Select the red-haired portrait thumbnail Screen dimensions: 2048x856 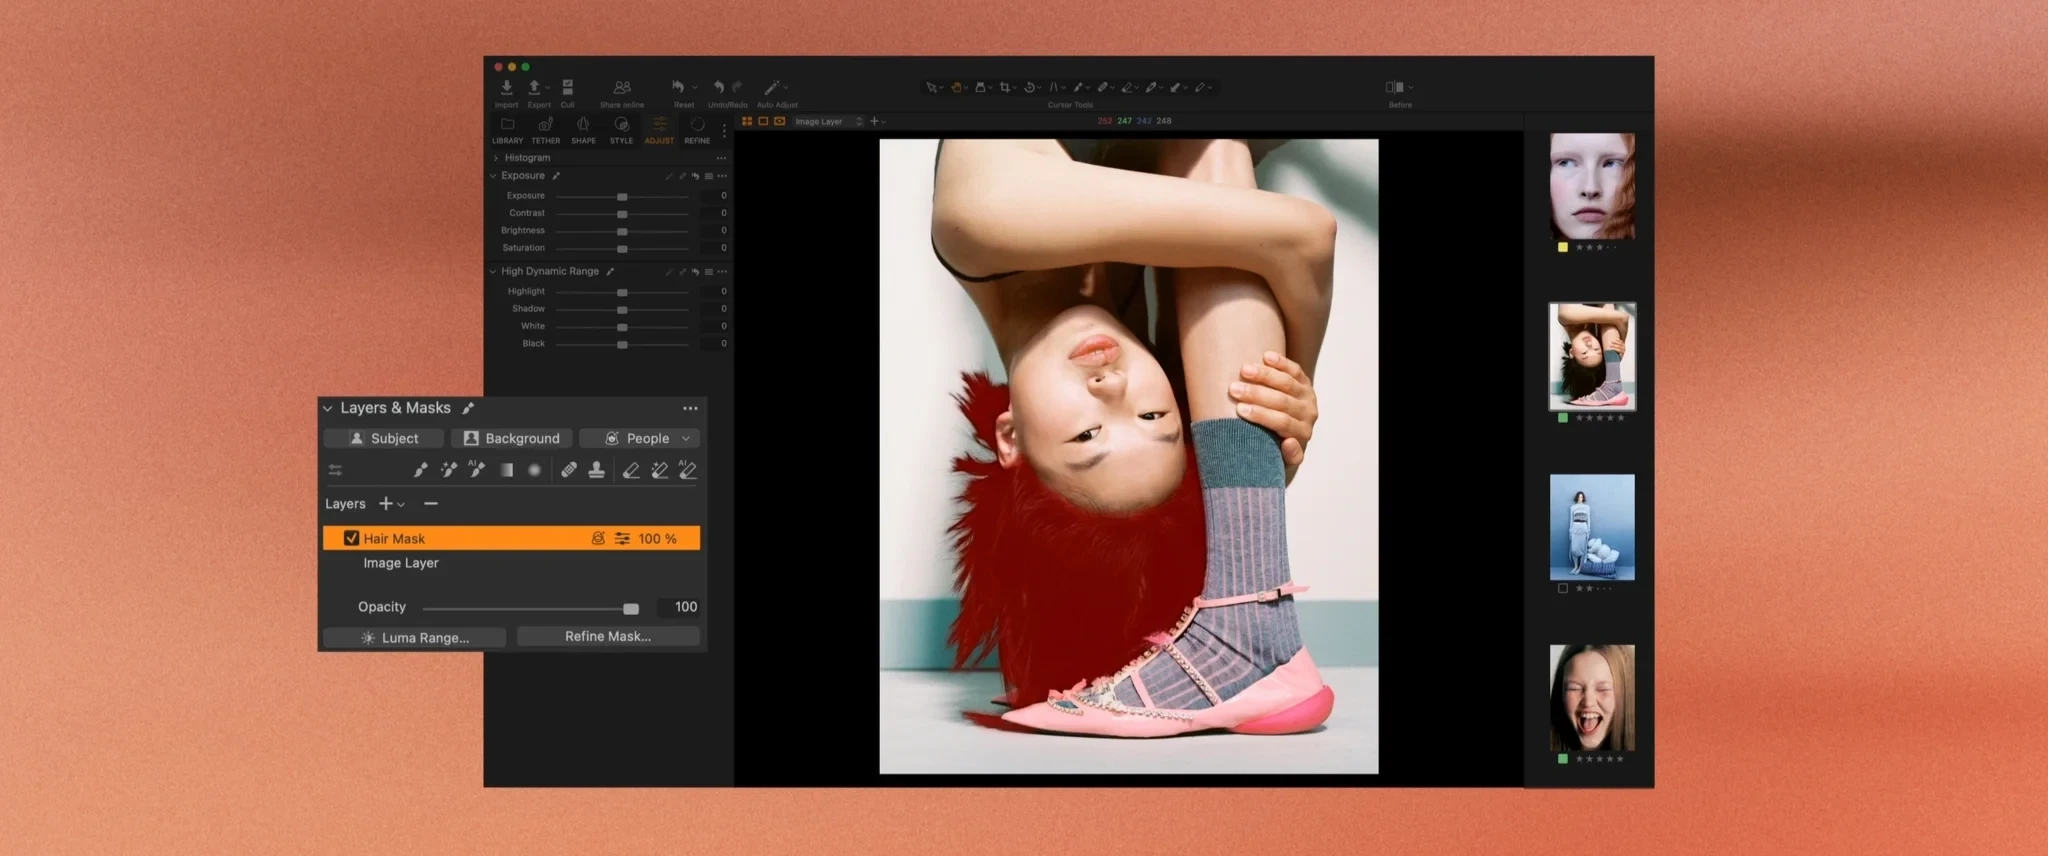click(1592, 186)
